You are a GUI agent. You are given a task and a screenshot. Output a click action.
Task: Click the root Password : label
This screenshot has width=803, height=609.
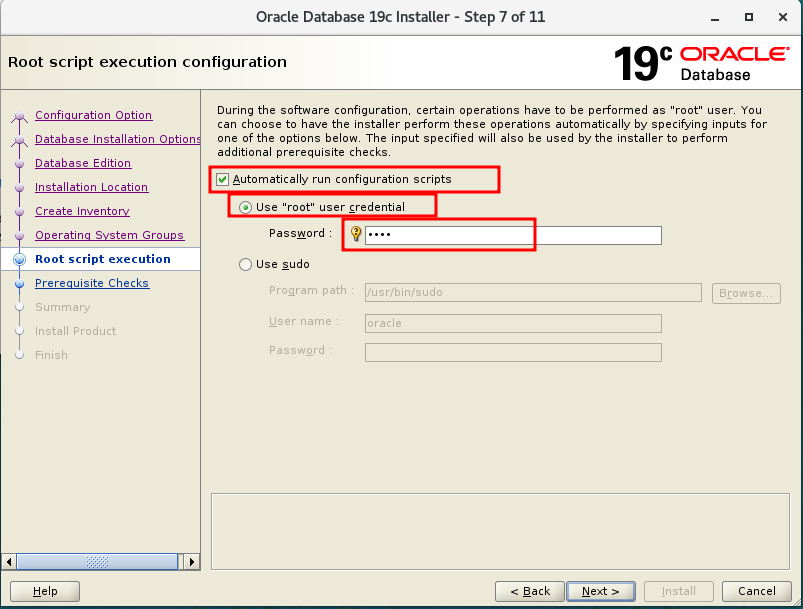click(300, 234)
